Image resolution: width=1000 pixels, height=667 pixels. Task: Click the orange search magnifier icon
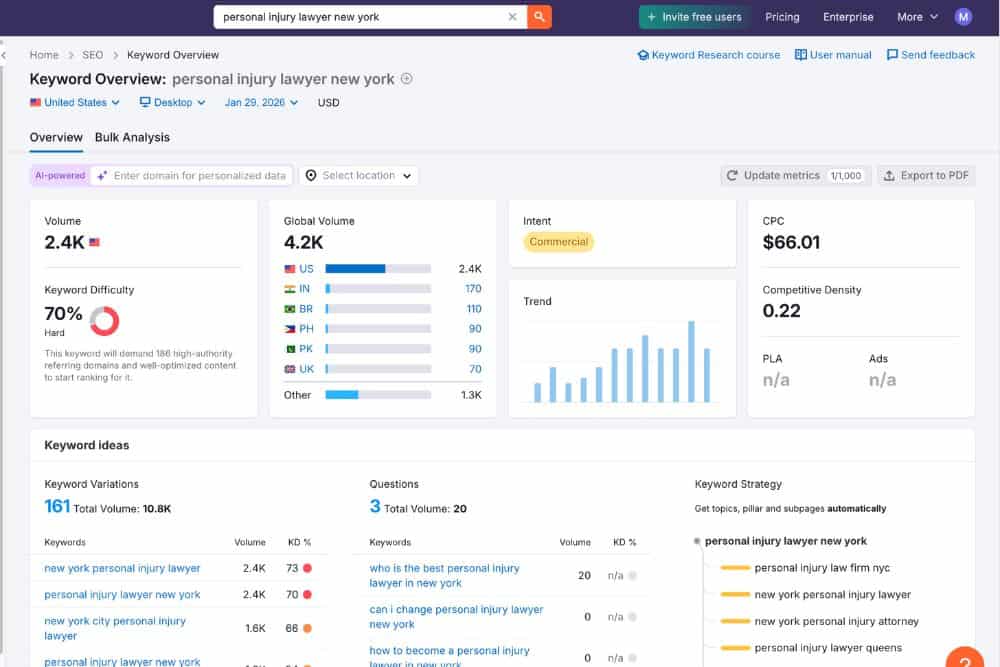tap(538, 17)
